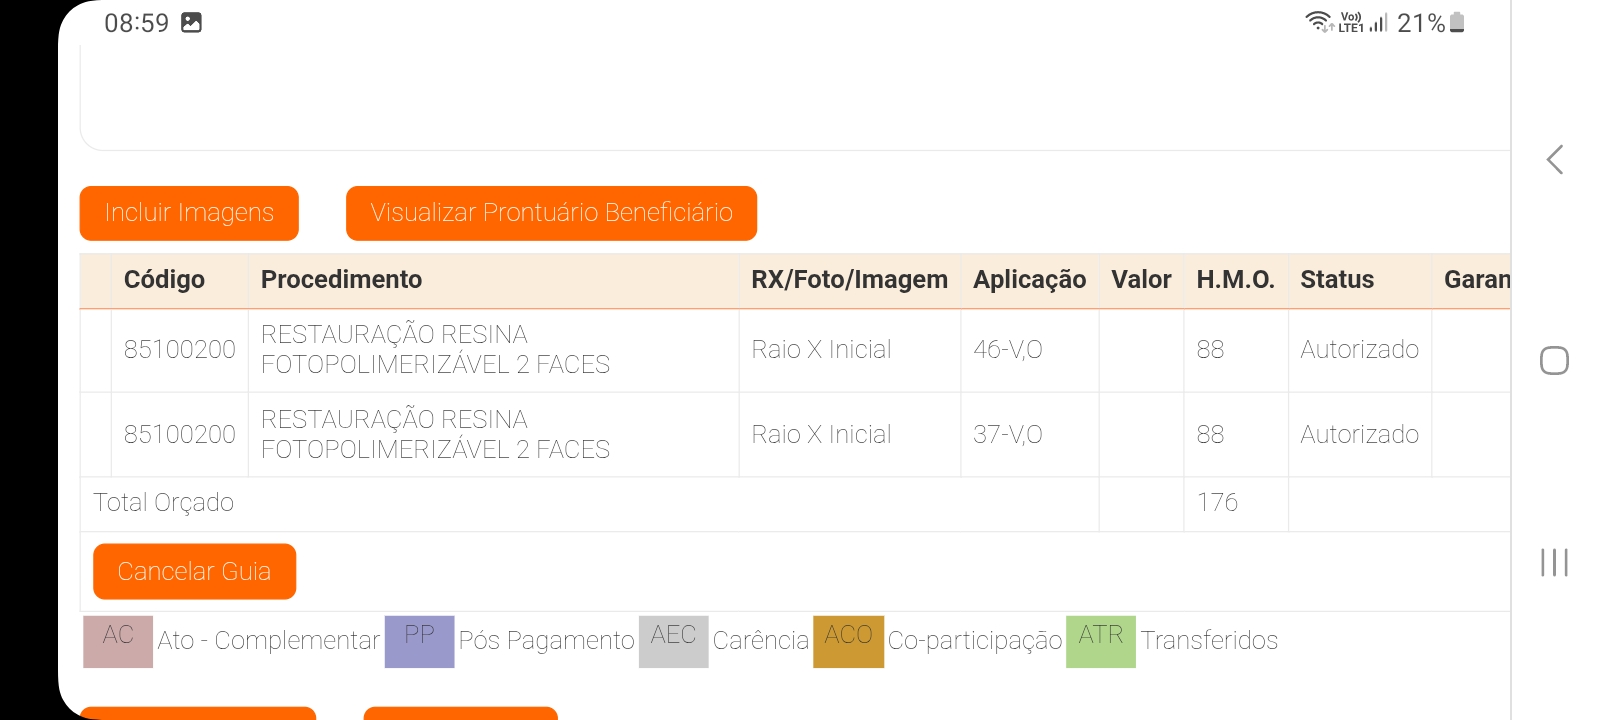
Task: Click the gray AEC Carência swatch
Action: [x=673, y=641]
